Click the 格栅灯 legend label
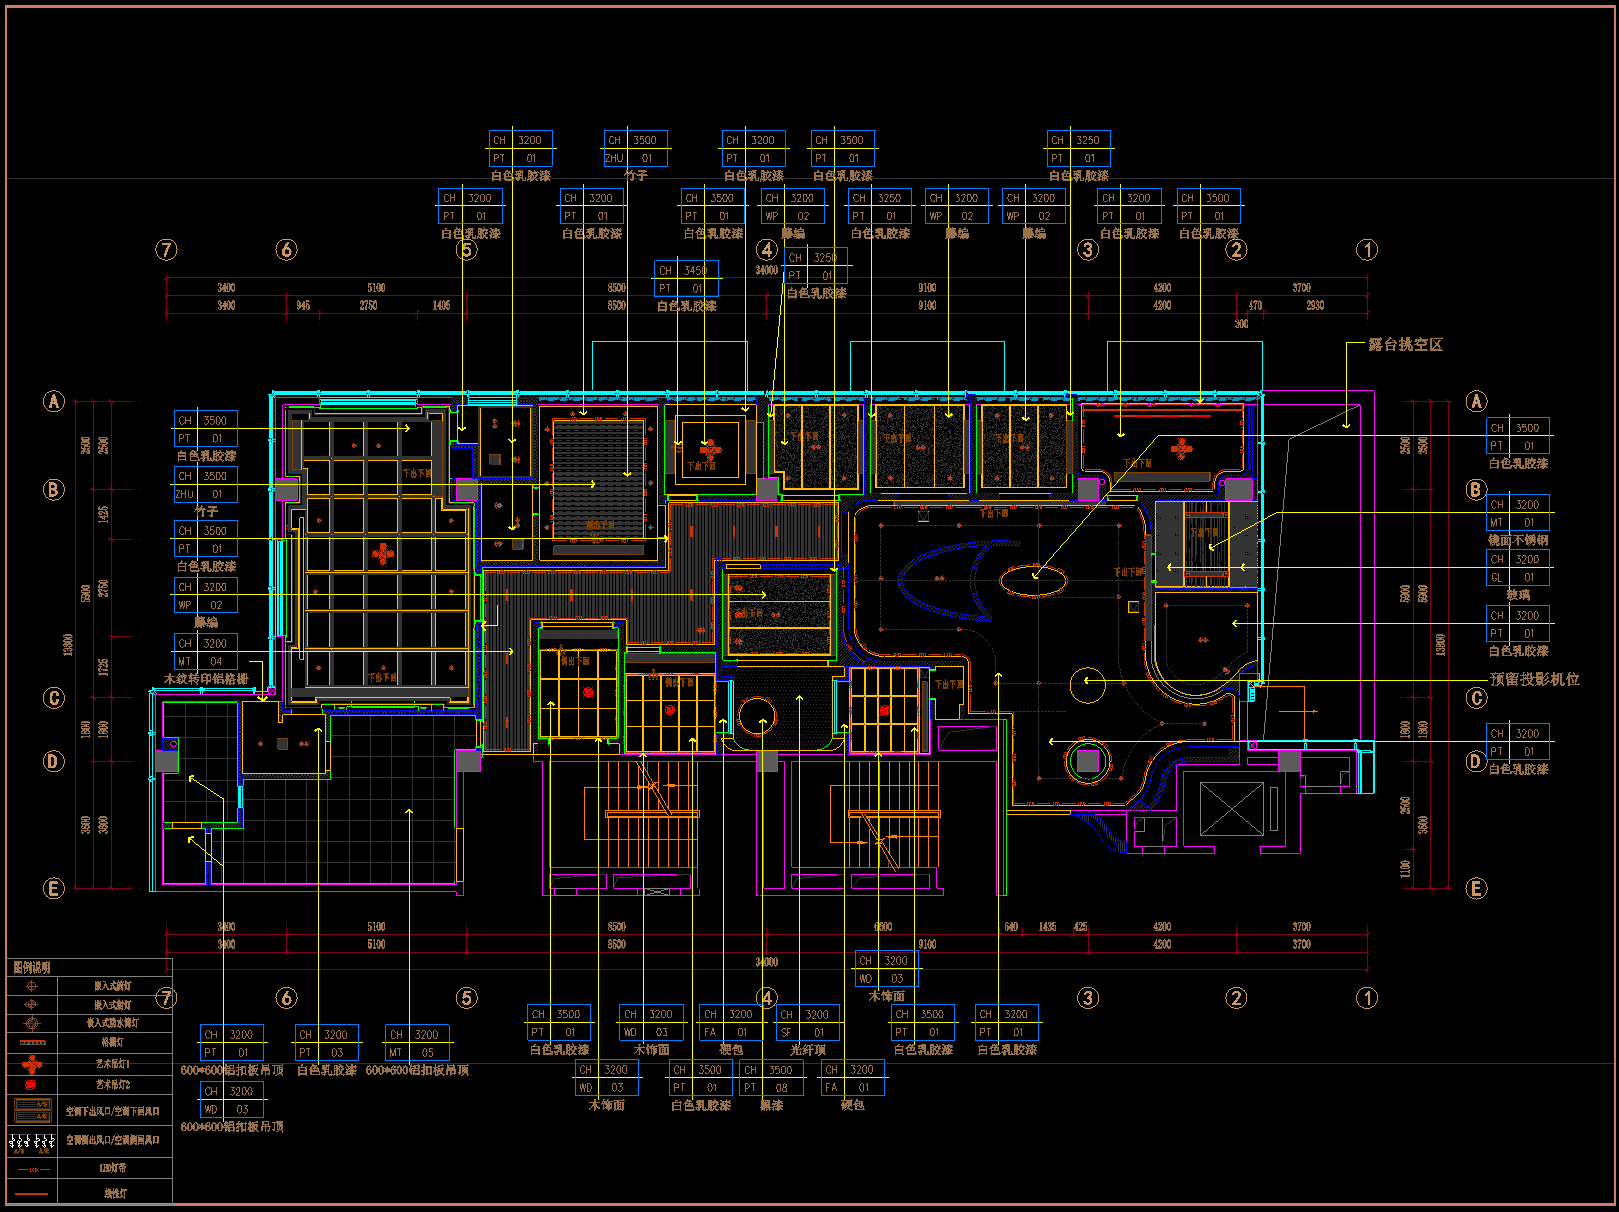1619x1212 pixels. [x=113, y=1042]
